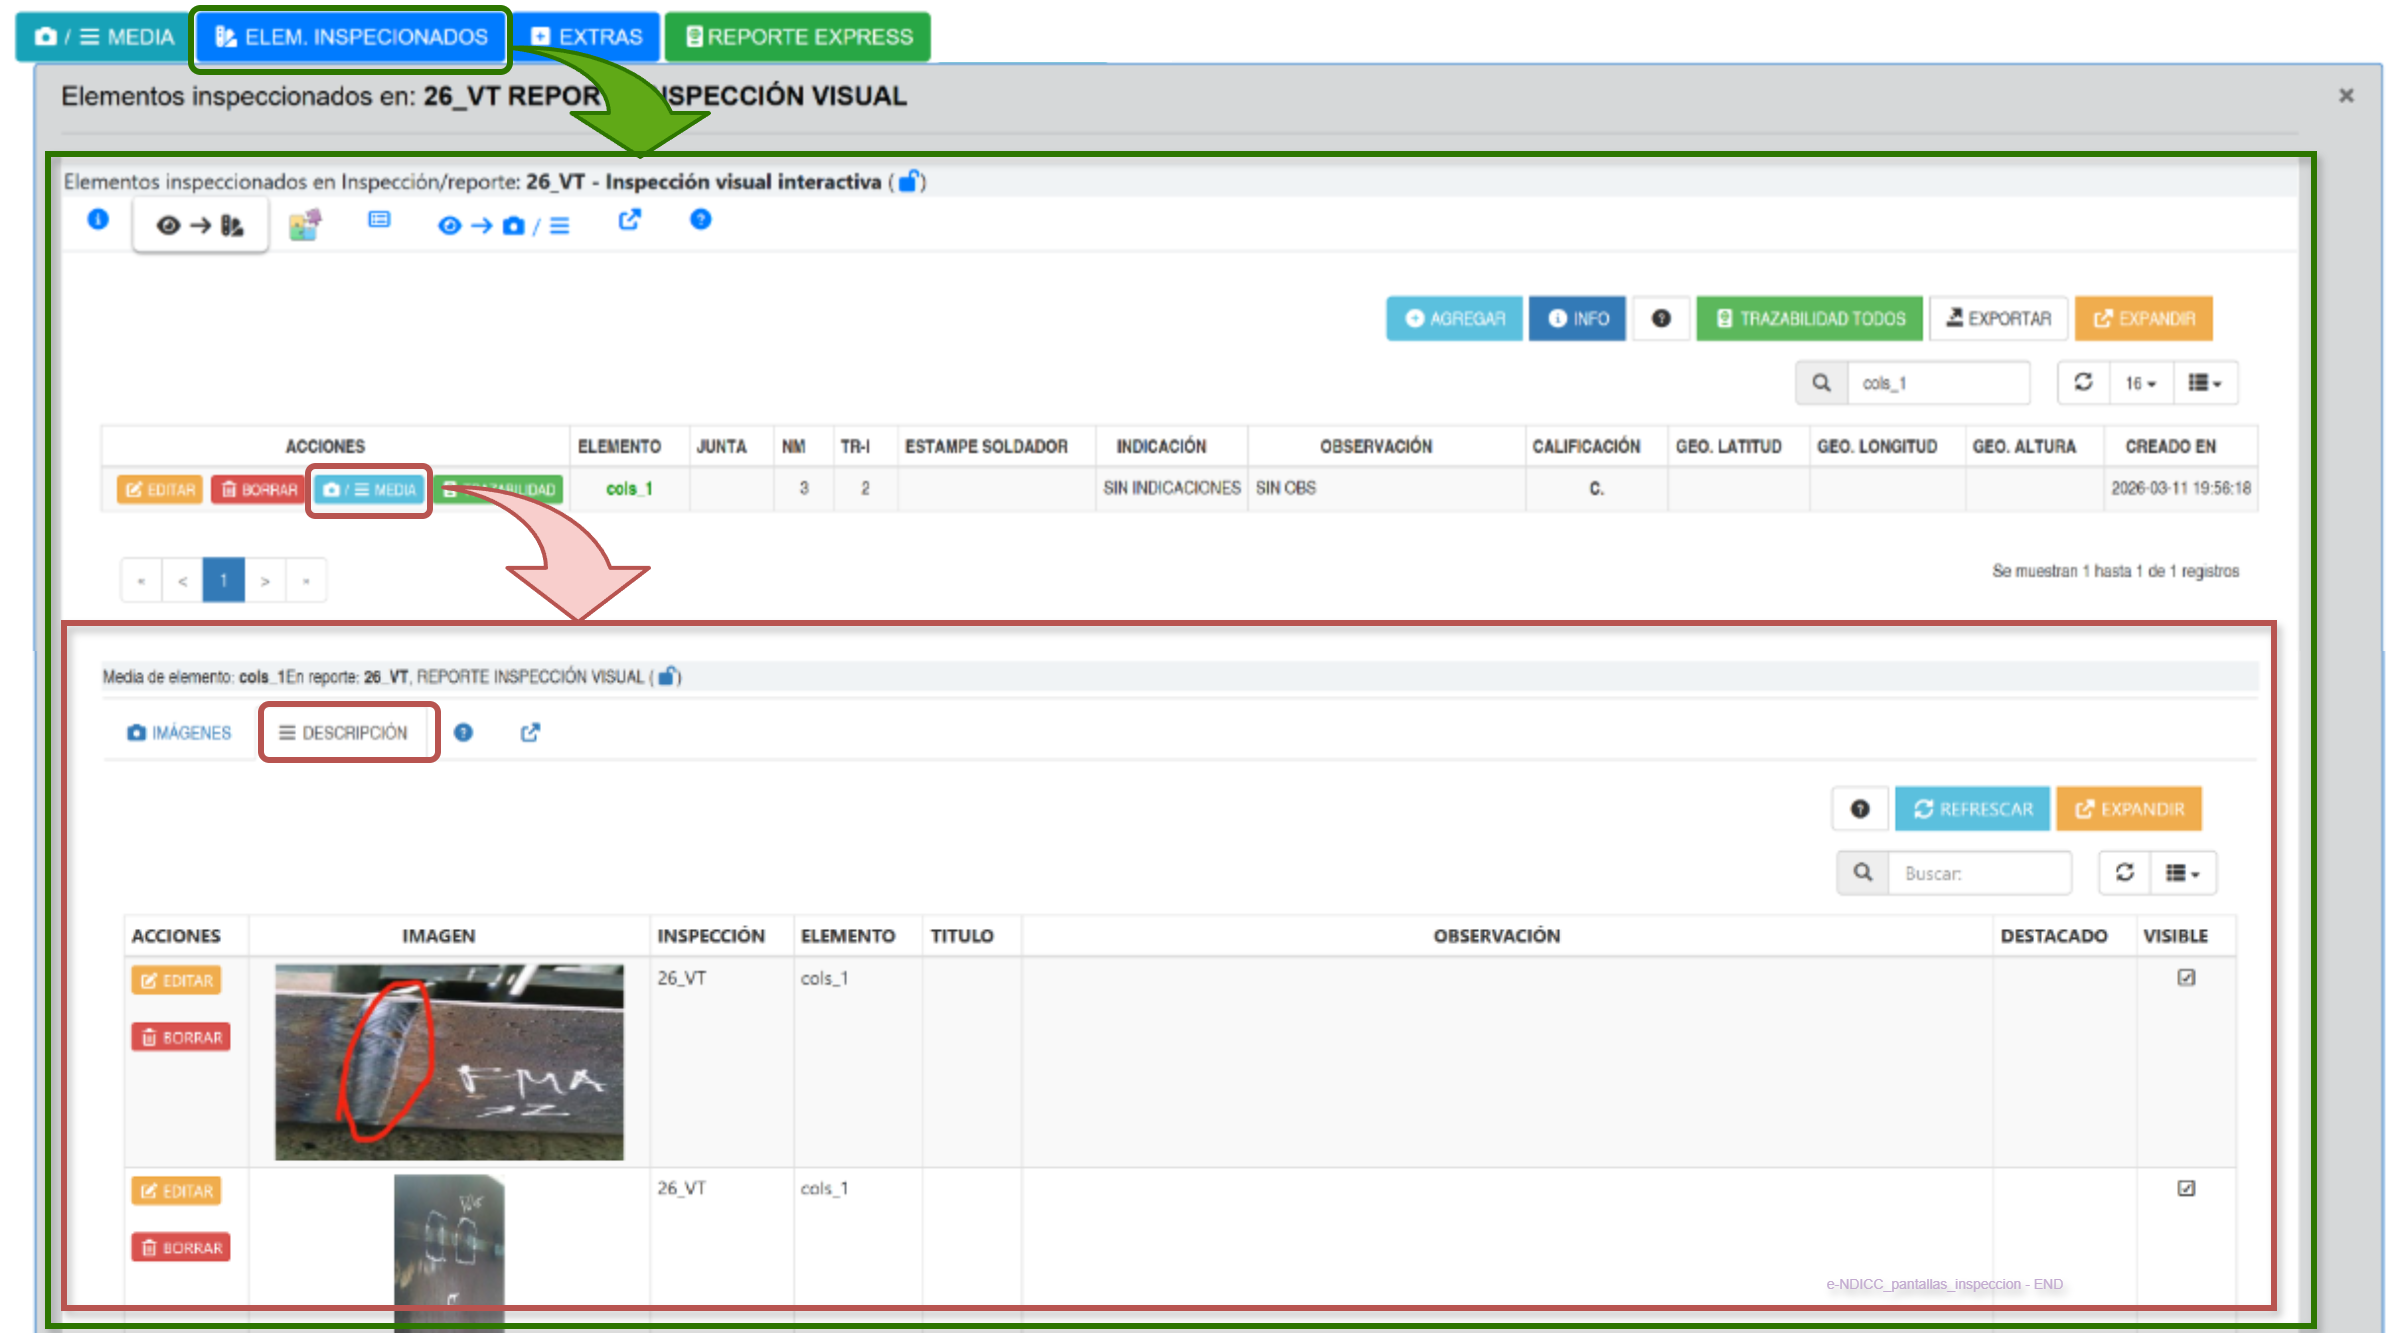The height and width of the screenshot is (1333, 2395).
Task: Open columns dropdown in elements table toolbar
Action: pos(2205,383)
